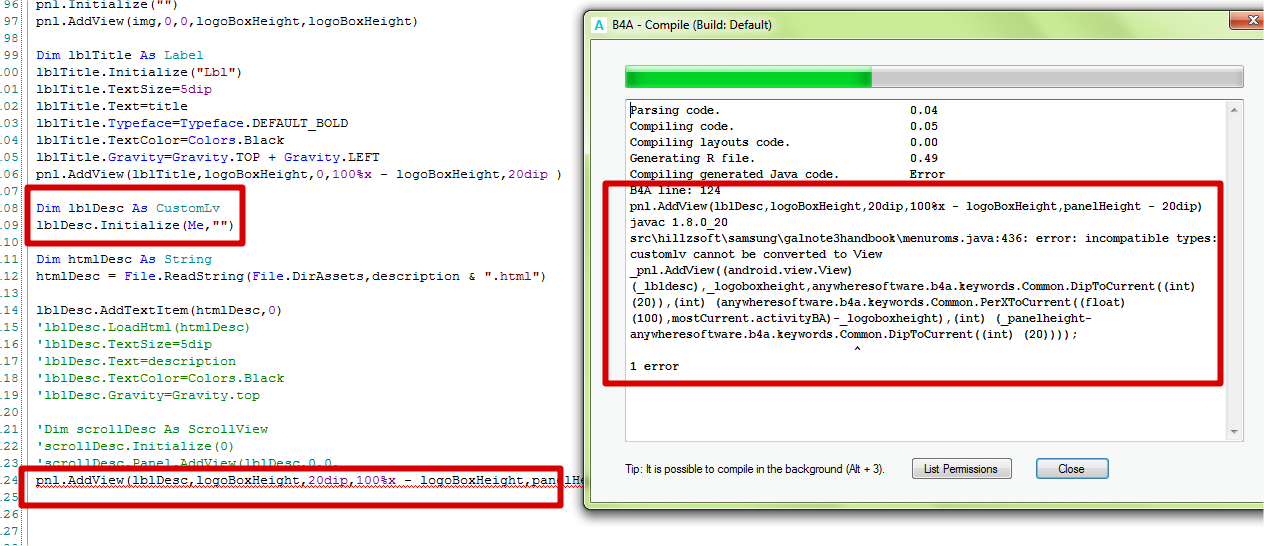
Task: Click the "Compiling layouts code." log line
Action: coord(710,142)
